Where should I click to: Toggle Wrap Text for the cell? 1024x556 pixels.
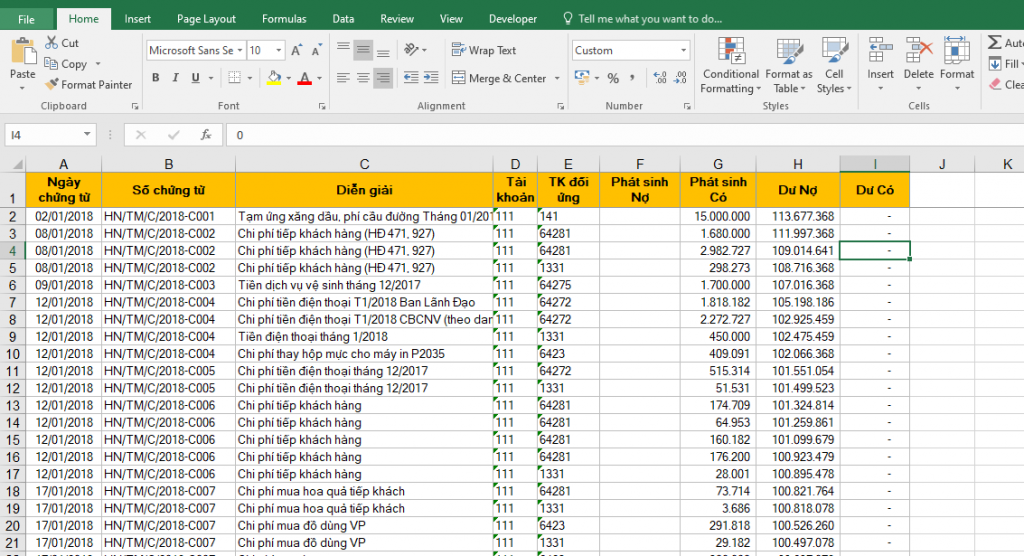tap(484, 50)
